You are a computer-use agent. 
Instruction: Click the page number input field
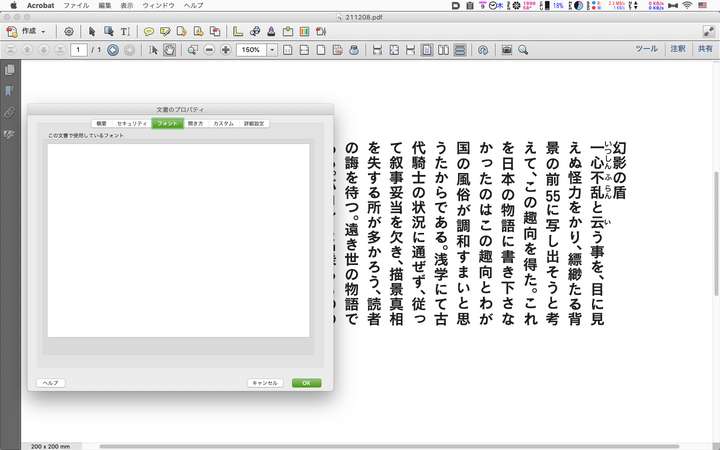[x=79, y=50]
